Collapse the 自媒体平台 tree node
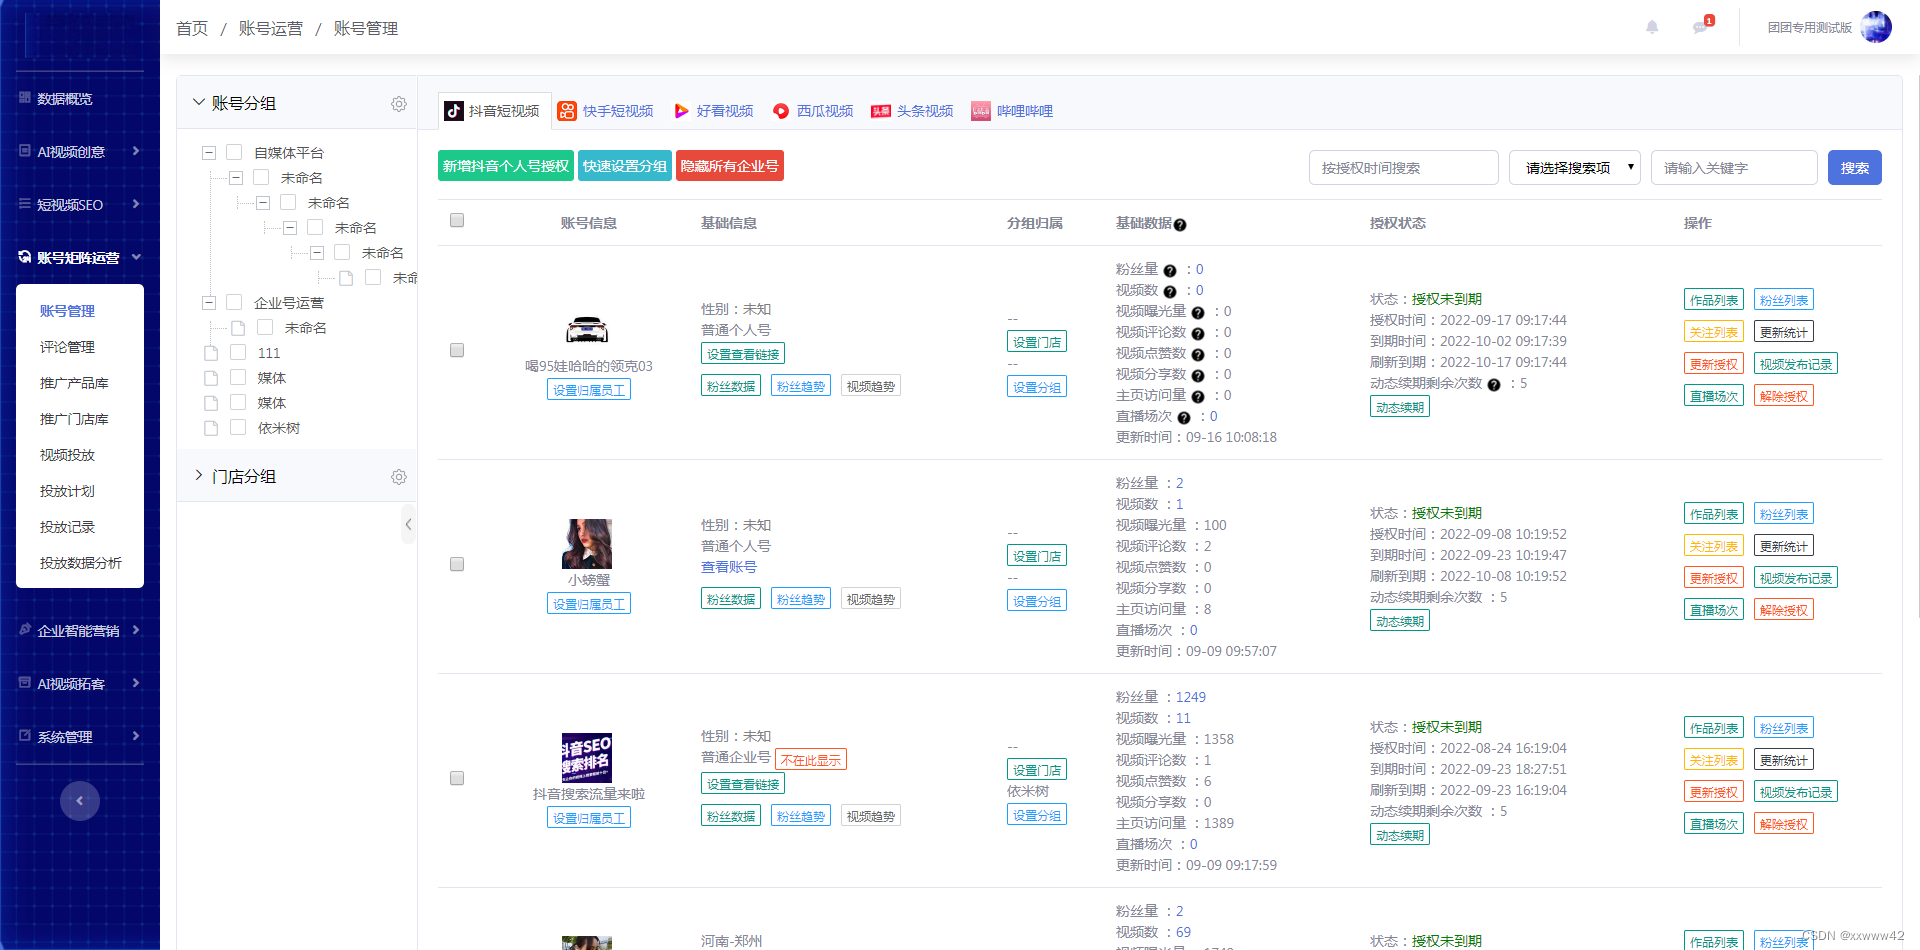 pyautogui.click(x=209, y=153)
